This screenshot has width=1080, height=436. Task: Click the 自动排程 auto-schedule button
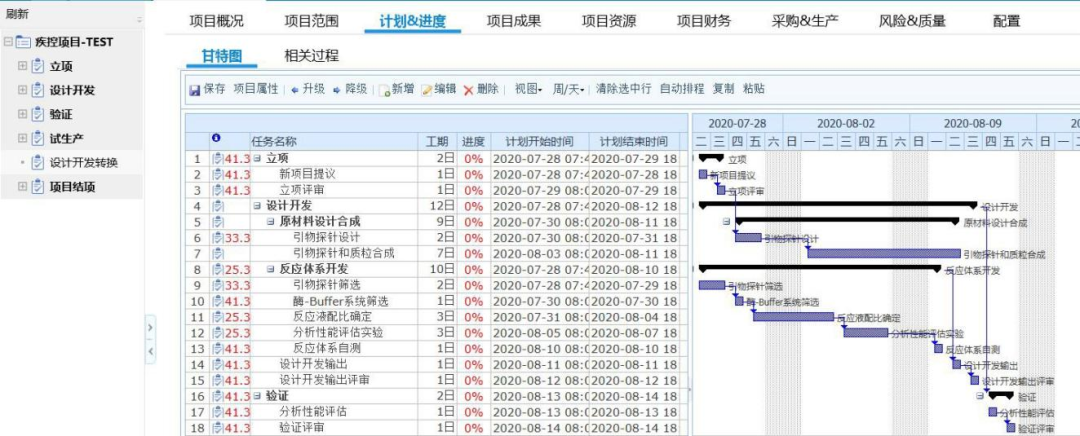click(682, 89)
